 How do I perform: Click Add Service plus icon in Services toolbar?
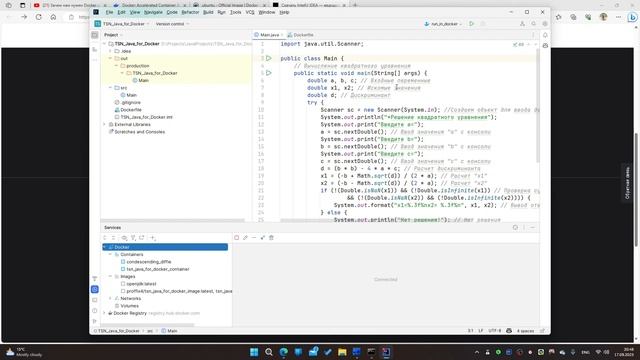(153, 238)
